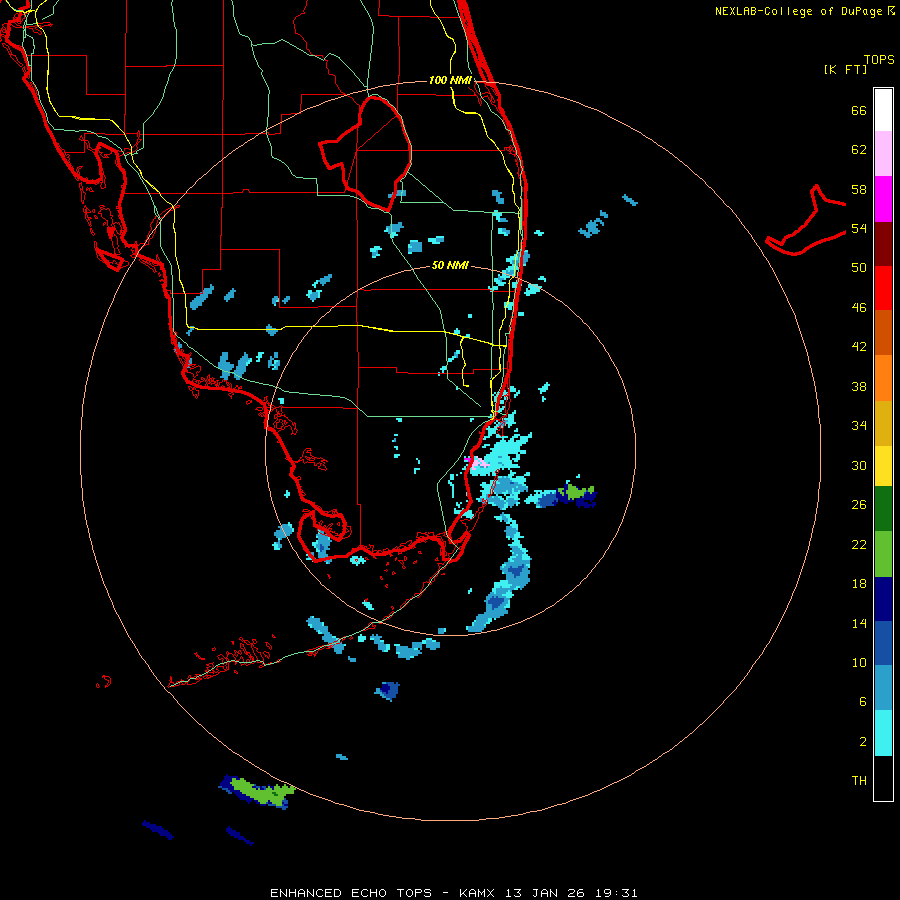
Task: Click the medium blue 10-14 kft swatch
Action: 883,643
